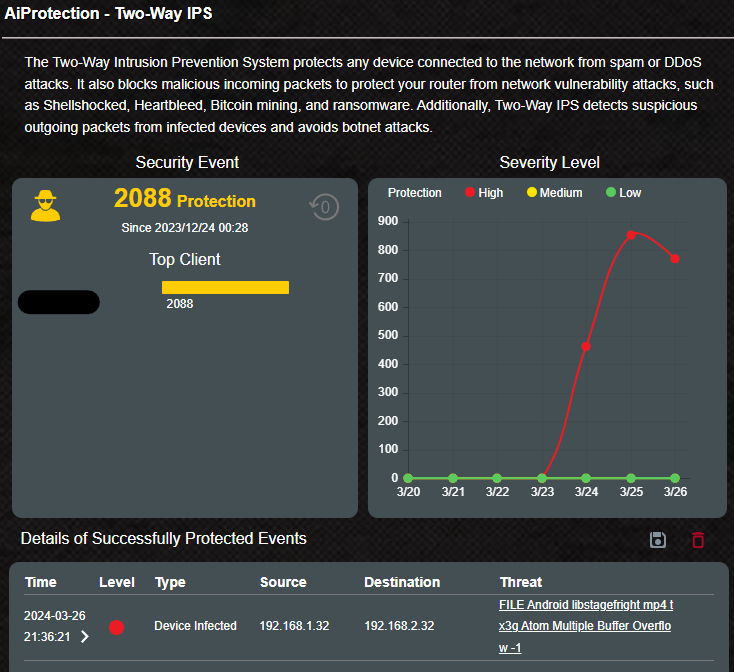This screenshot has height=672, width=734.
Task: Click the Device Infected type cell
Action: click(x=196, y=626)
